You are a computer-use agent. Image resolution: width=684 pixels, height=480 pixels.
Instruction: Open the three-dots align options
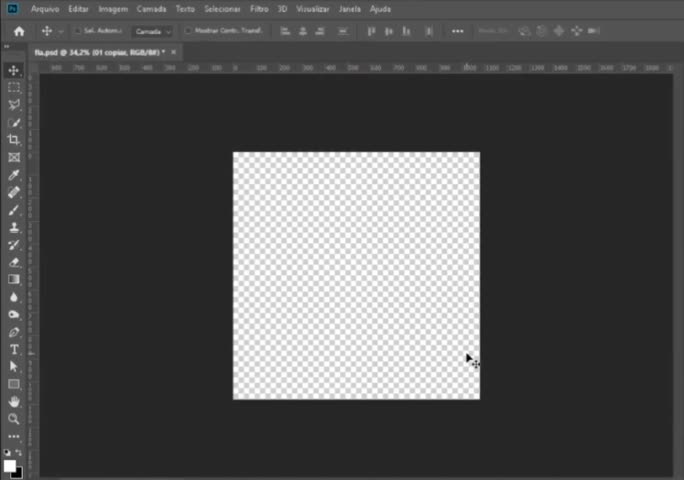(458, 31)
